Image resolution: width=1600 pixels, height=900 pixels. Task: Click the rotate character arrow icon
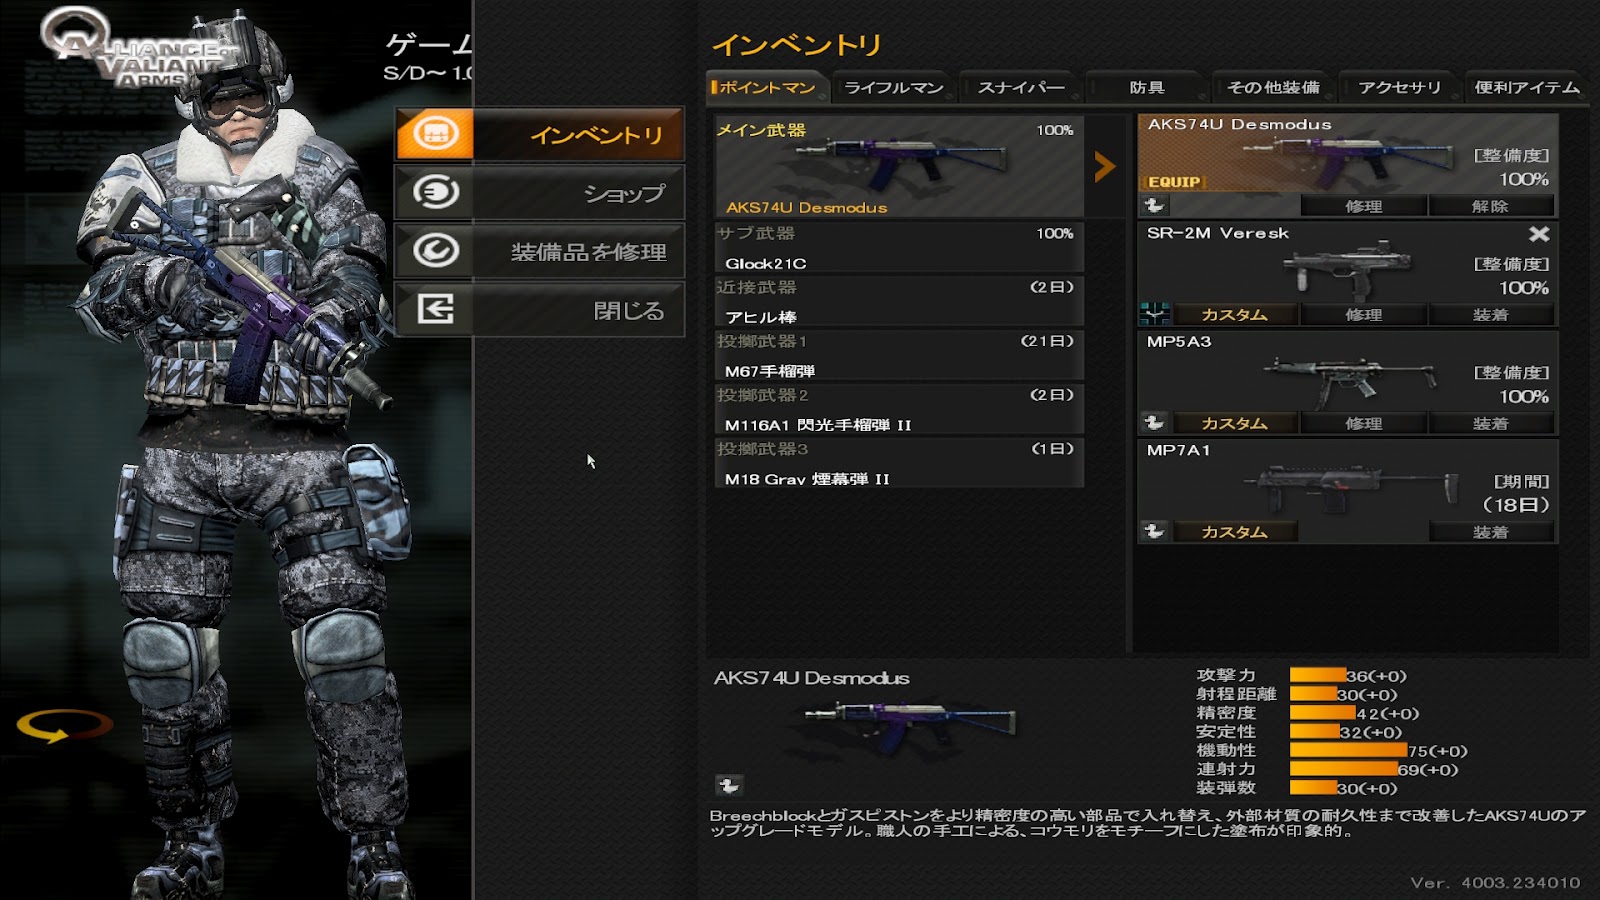pyautogui.click(x=63, y=726)
